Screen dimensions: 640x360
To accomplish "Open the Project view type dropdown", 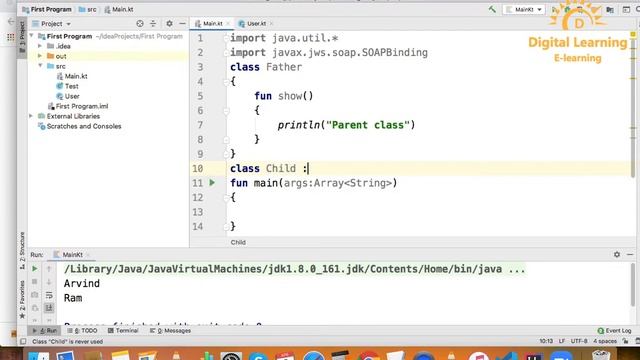I will pyautogui.click(x=51, y=24).
